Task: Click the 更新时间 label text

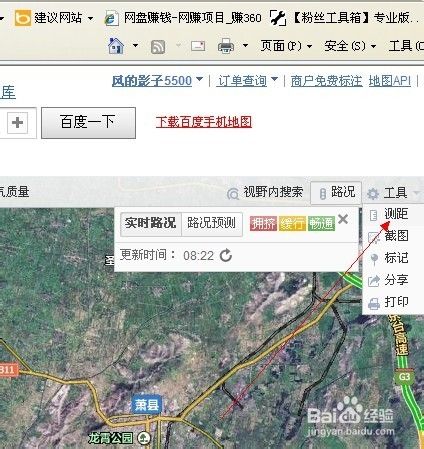Action: coord(147,255)
